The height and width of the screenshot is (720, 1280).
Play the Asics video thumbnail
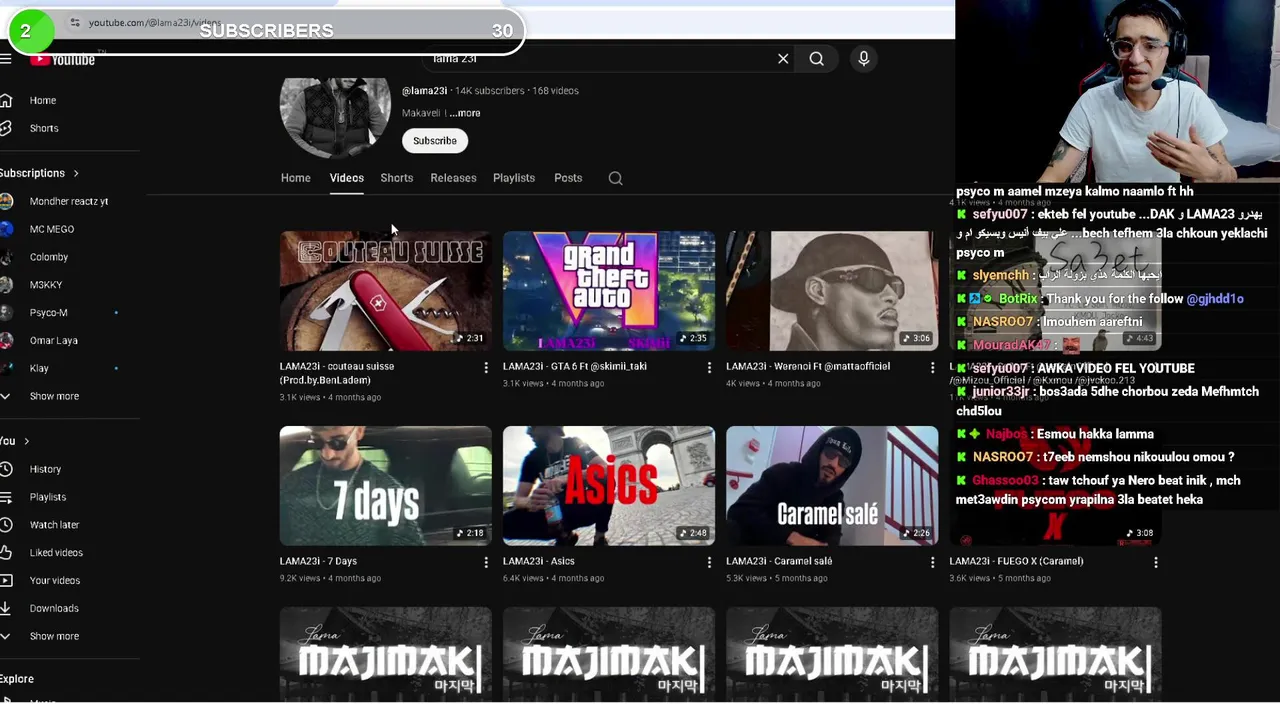609,486
